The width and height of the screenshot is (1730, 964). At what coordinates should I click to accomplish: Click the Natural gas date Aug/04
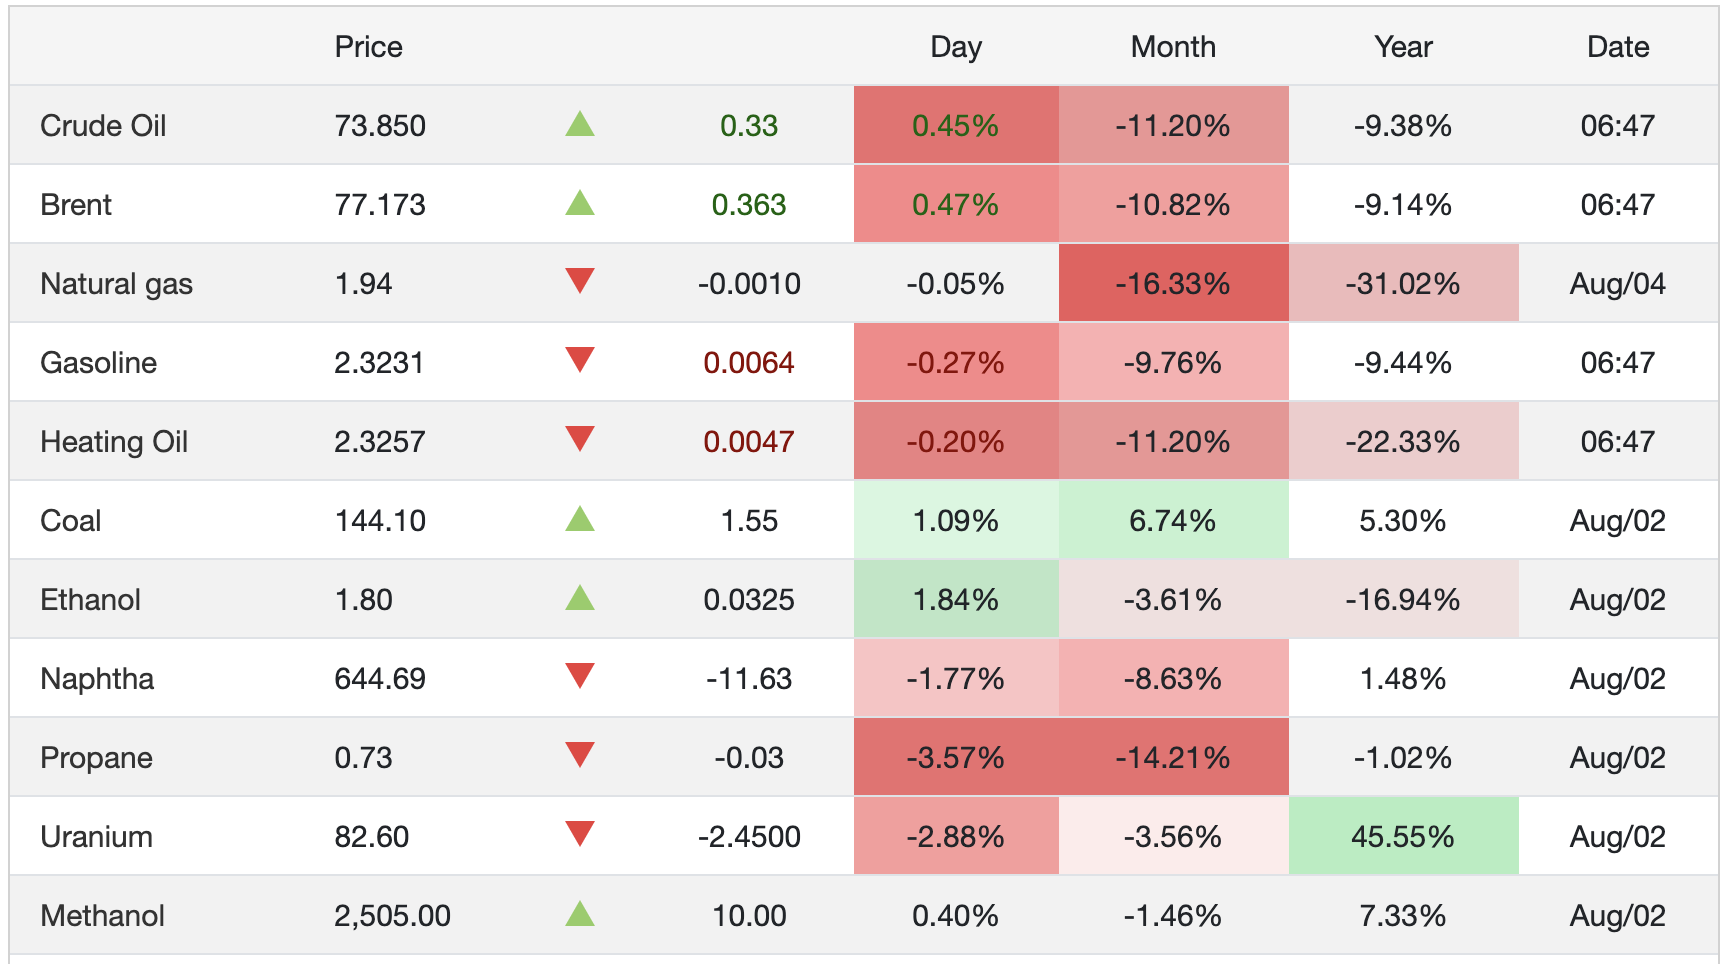click(1618, 284)
